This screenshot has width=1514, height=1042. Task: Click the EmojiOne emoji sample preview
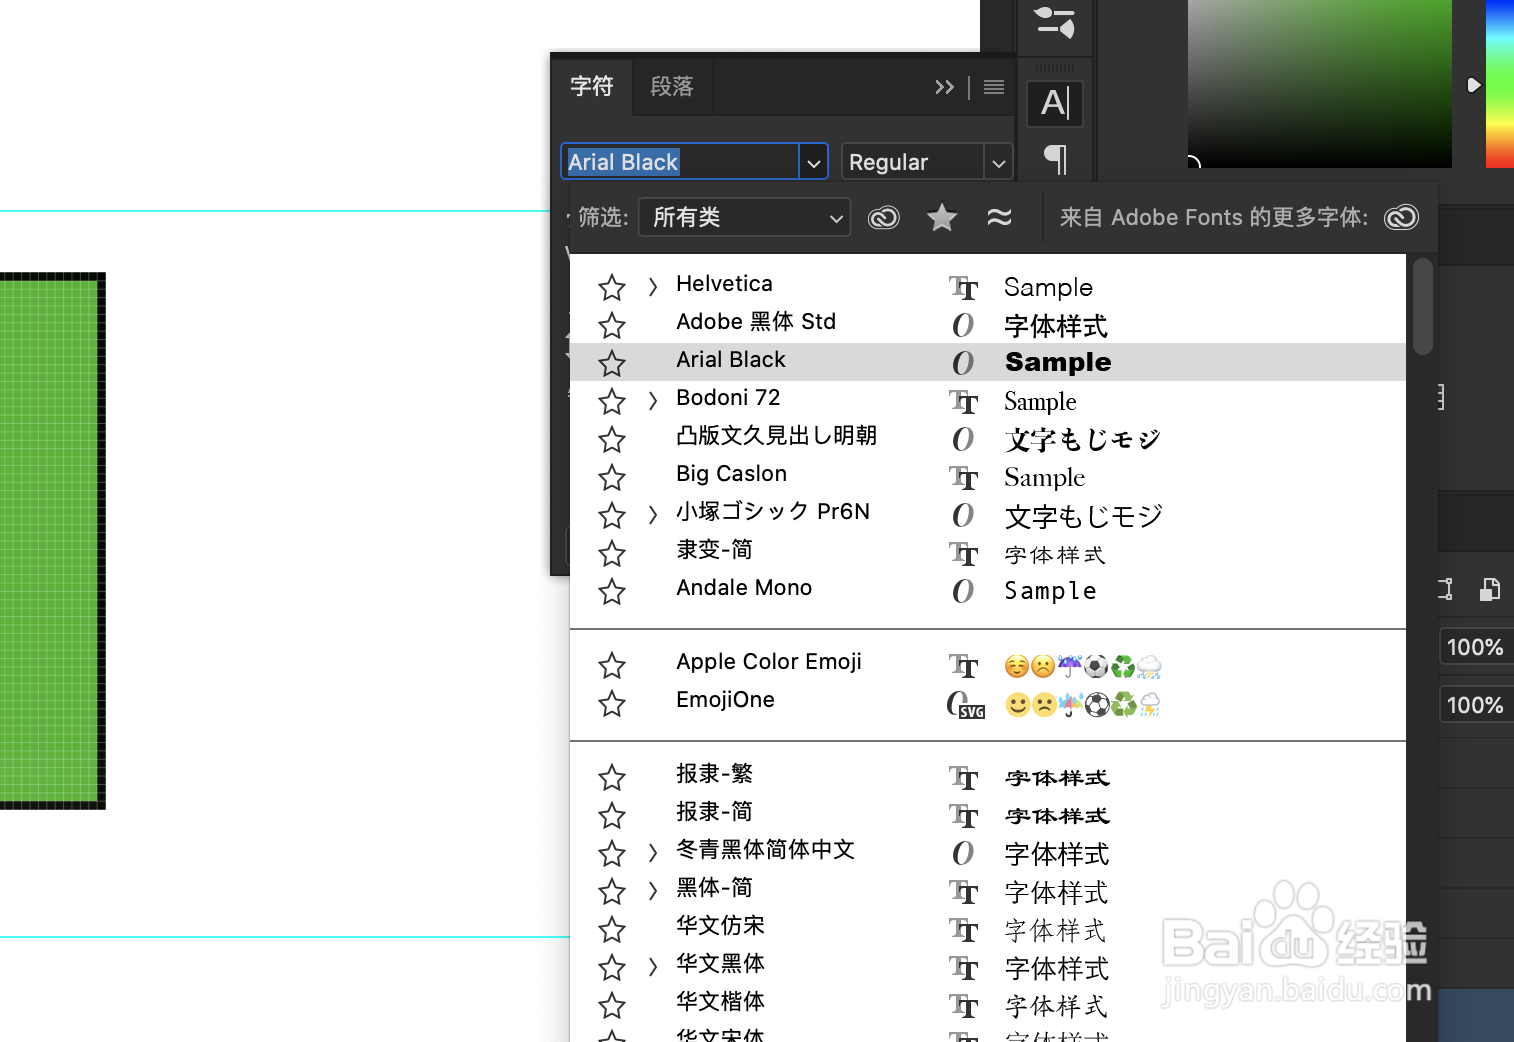tap(1083, 705)
